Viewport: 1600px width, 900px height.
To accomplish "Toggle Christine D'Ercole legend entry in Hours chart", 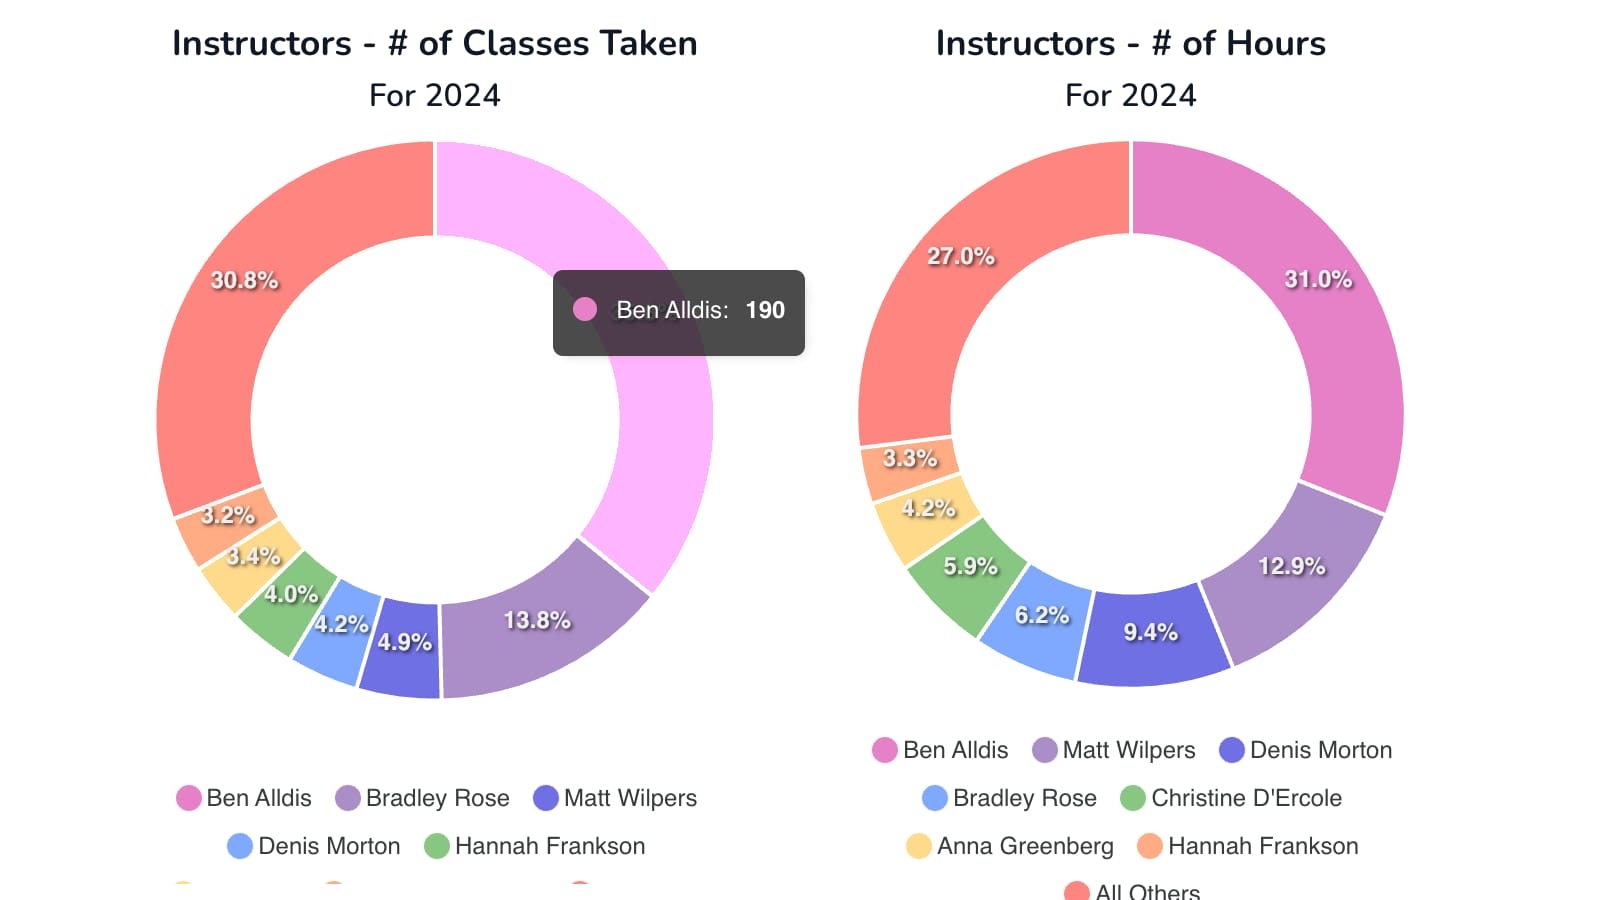I will click(x=1232, y=798).
